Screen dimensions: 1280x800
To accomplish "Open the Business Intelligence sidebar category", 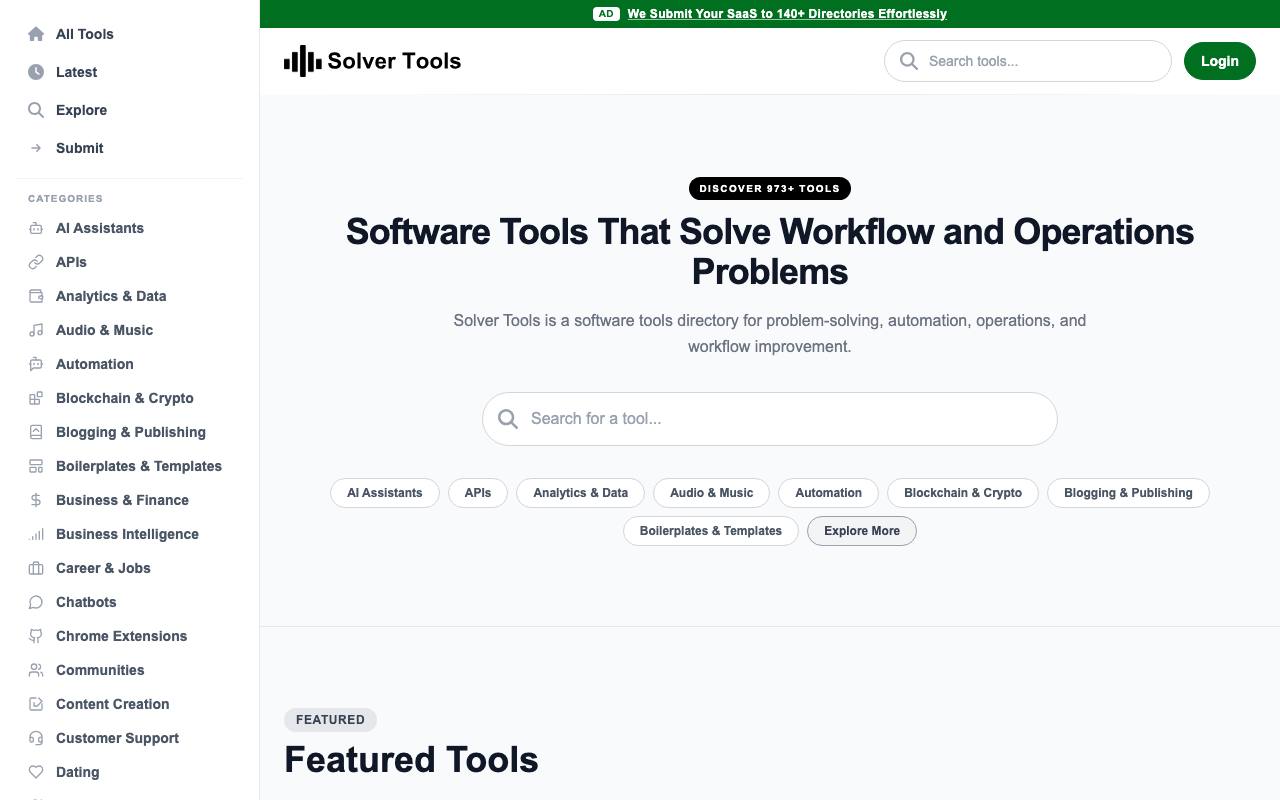I will click(x=130, y=534).
